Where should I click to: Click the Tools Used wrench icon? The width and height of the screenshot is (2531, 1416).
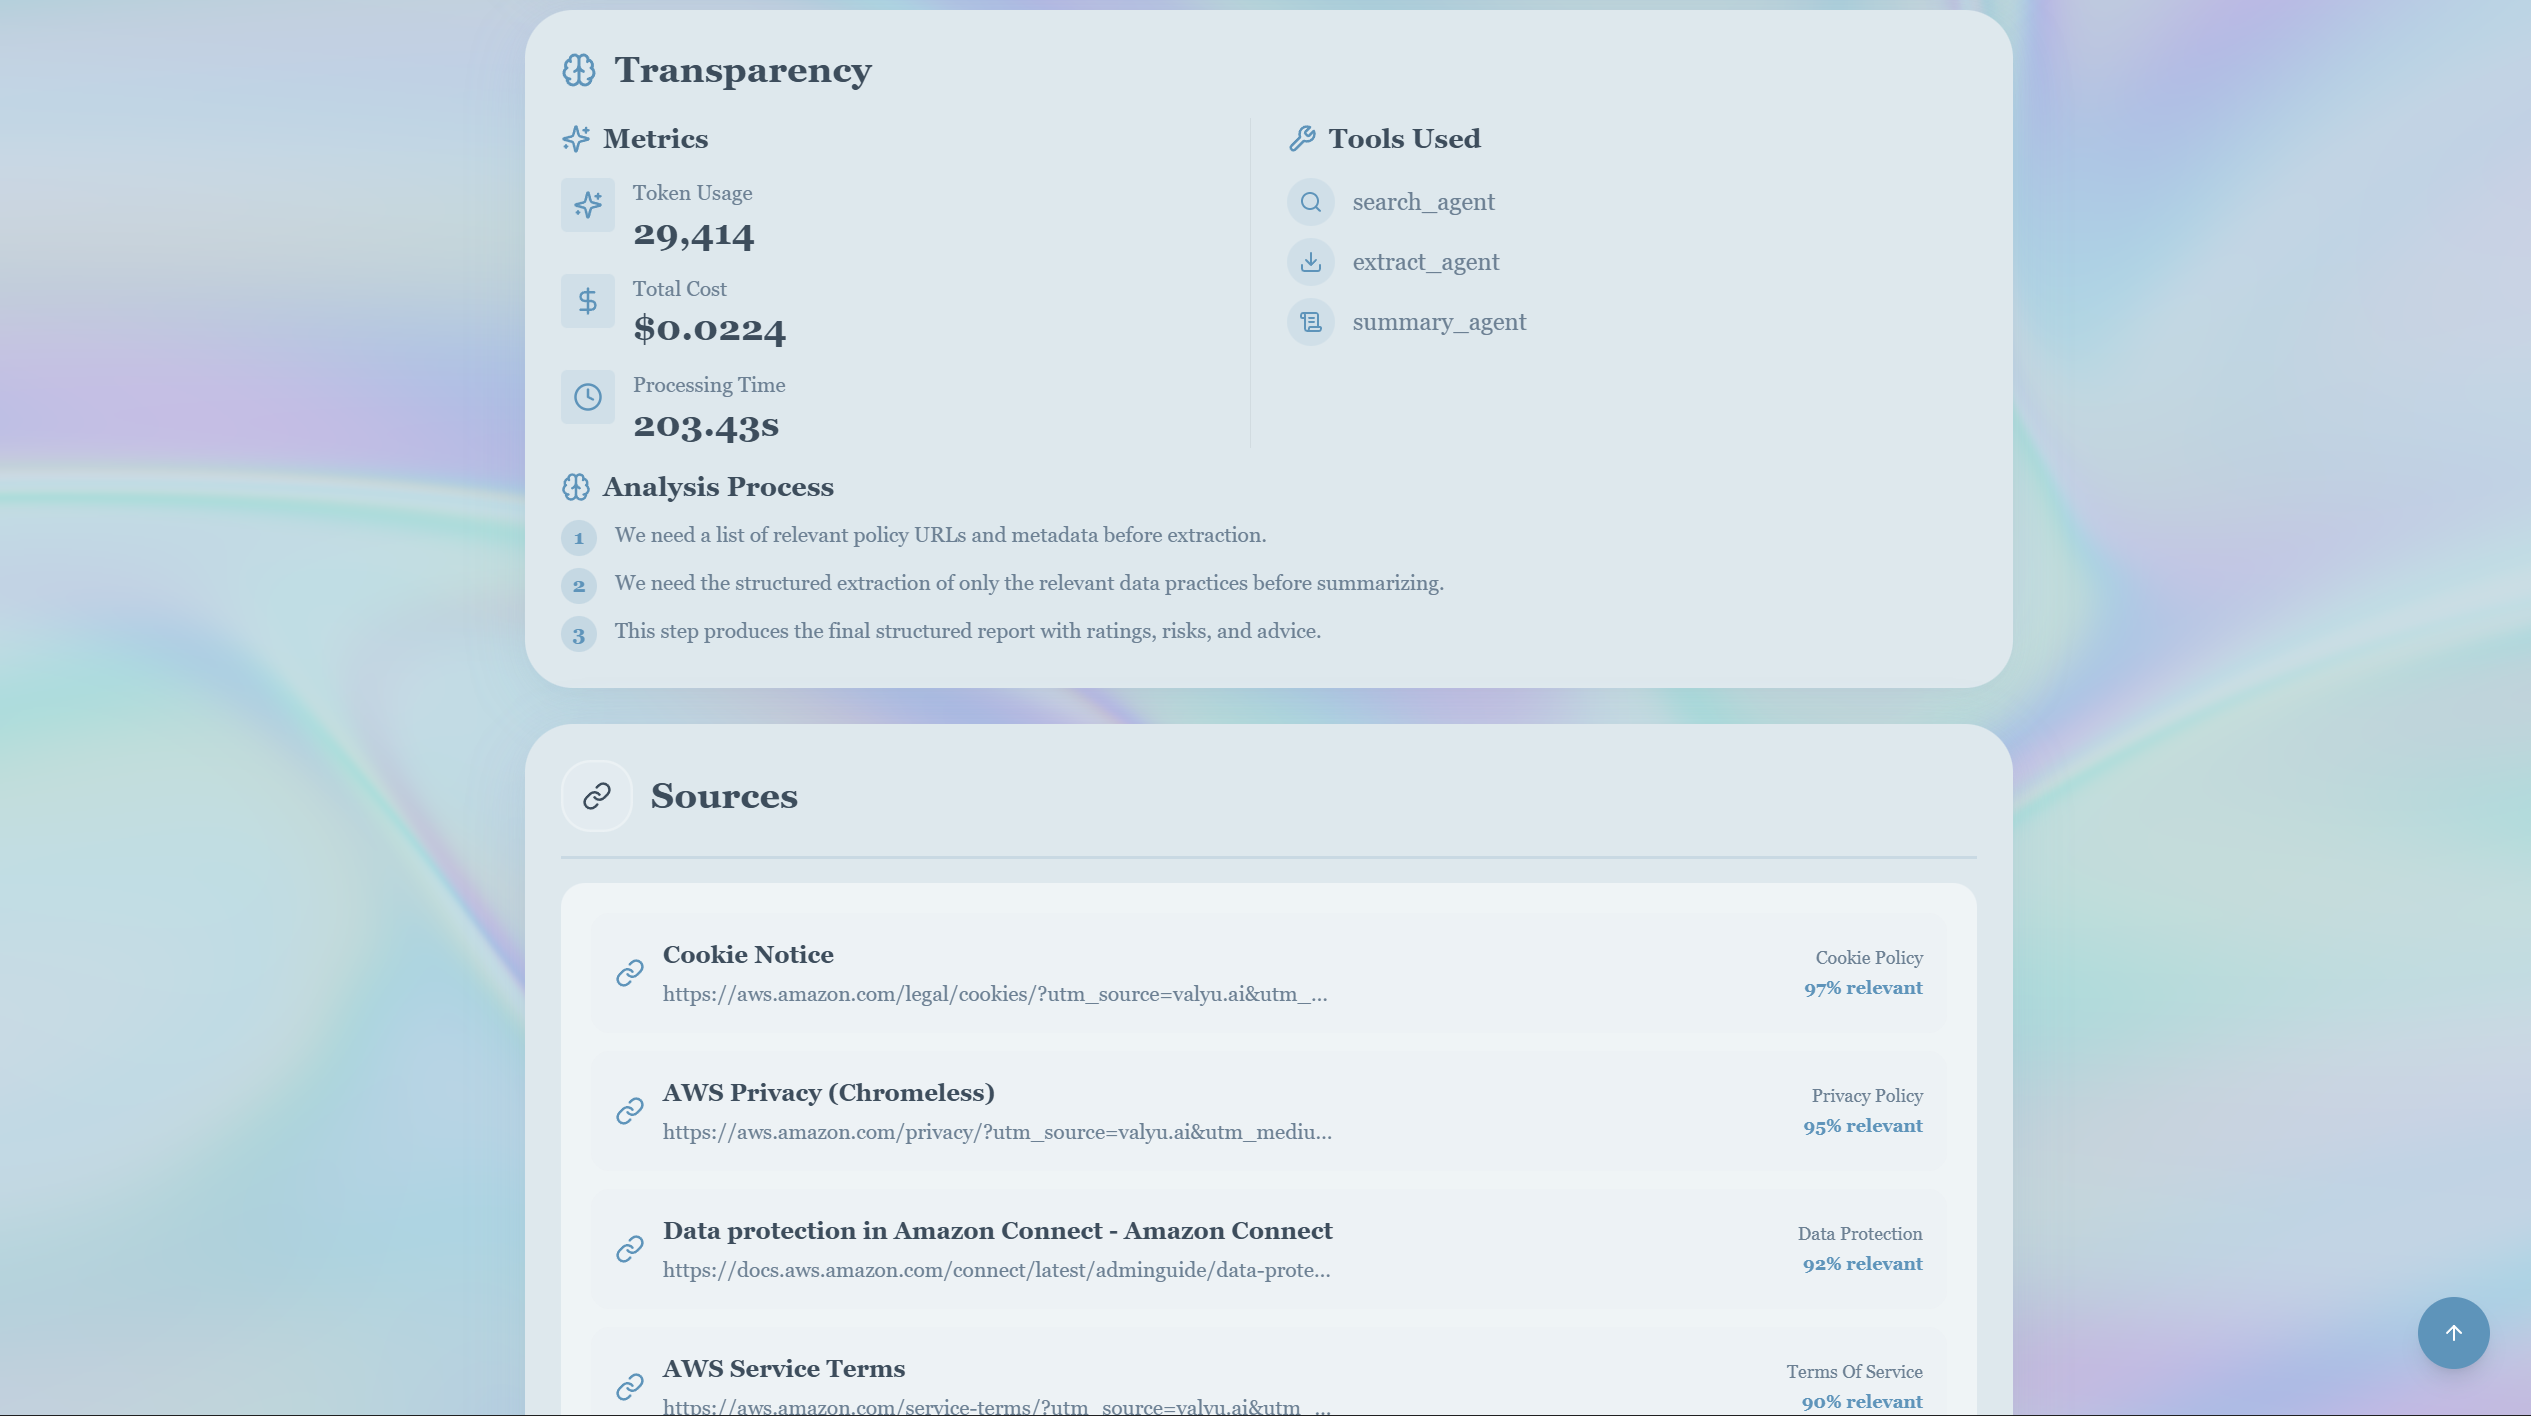pyautogui.click(x=1302, y=139)
